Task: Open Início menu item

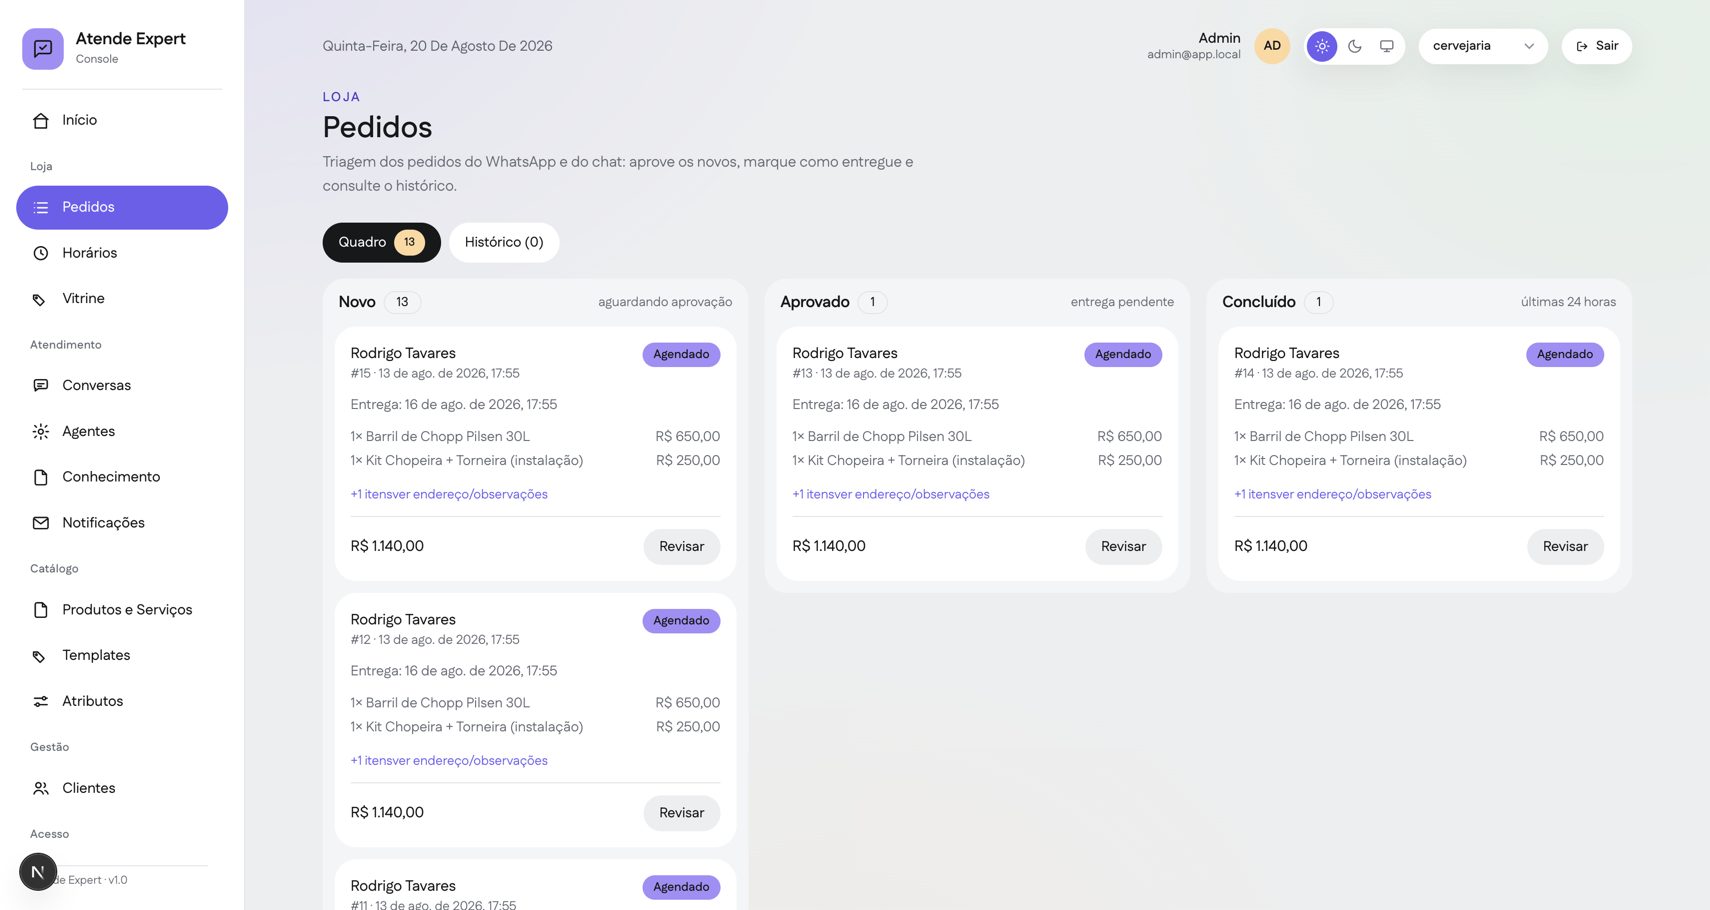Action: [122, 121]
